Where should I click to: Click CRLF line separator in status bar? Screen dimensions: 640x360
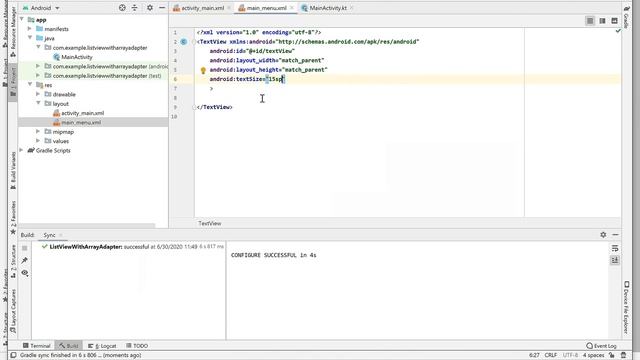(551, 355)
